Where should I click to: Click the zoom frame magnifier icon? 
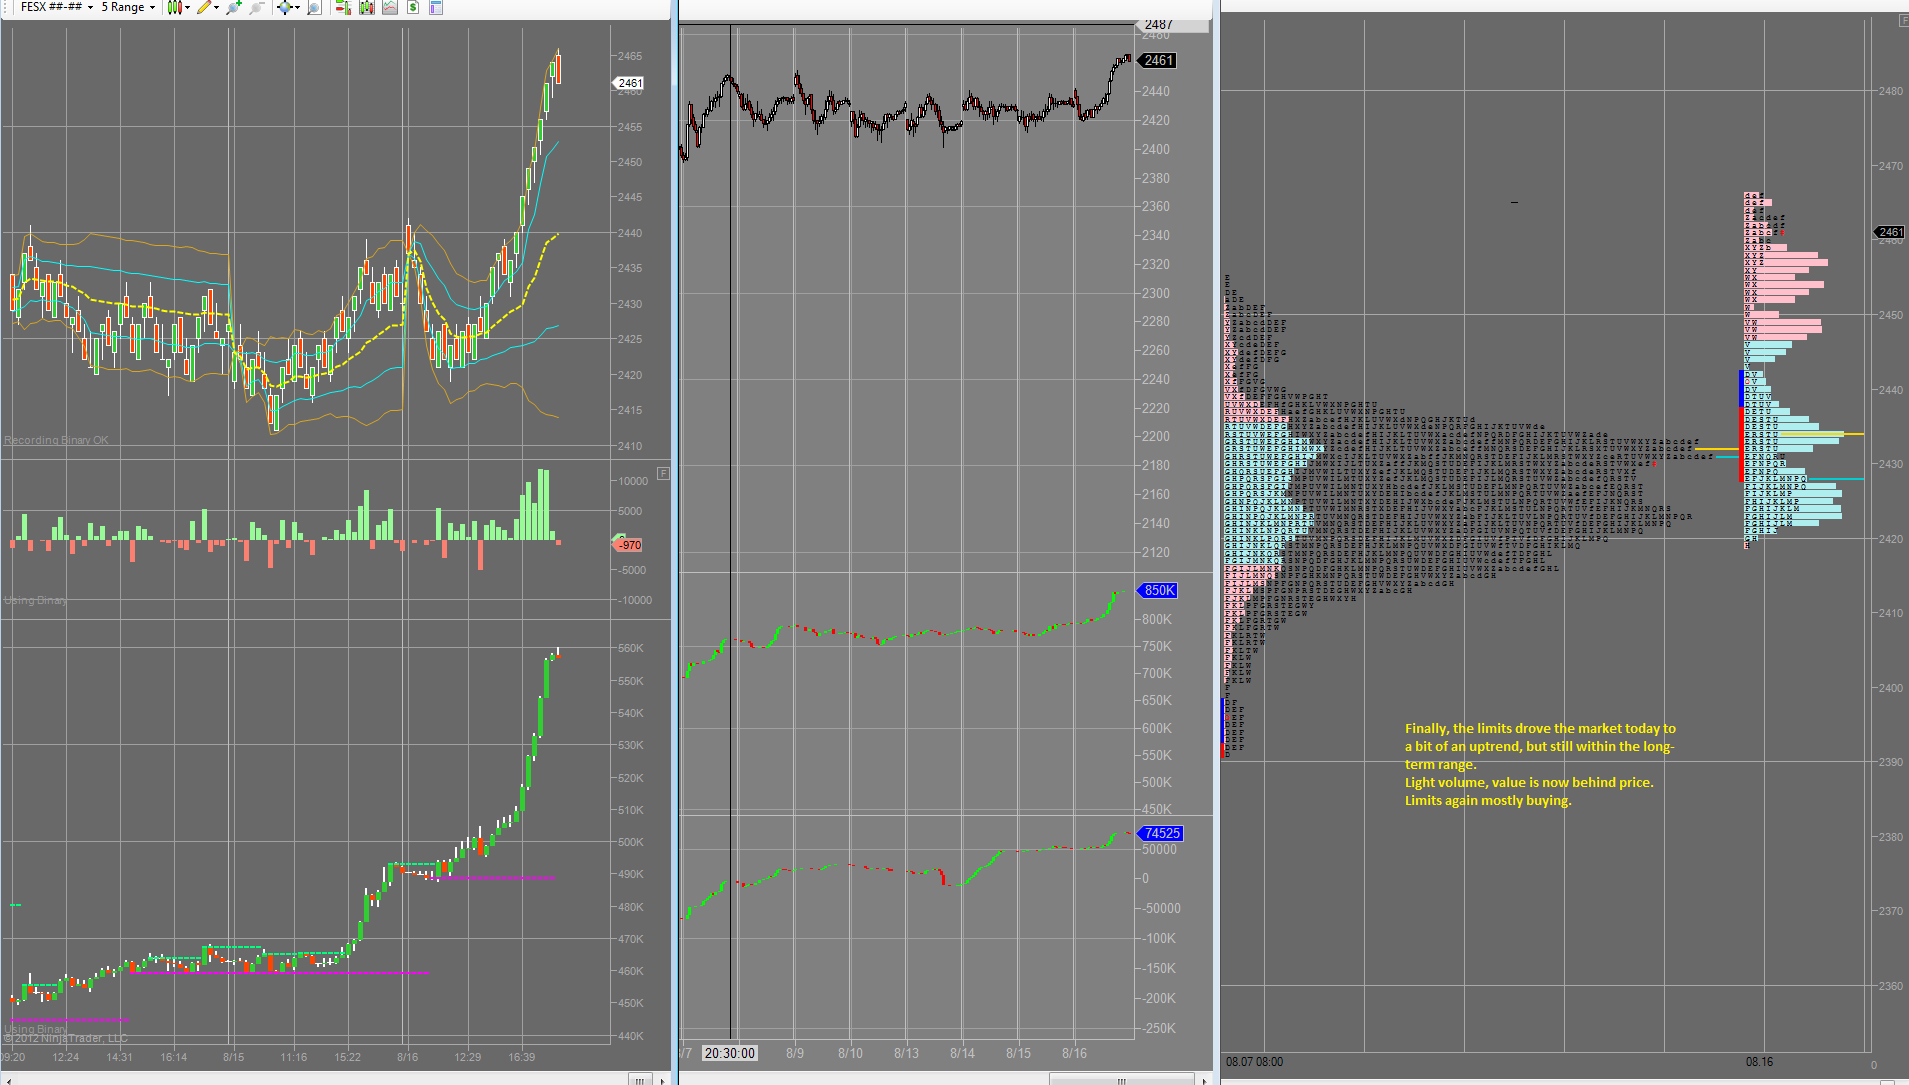coord(314,7)
